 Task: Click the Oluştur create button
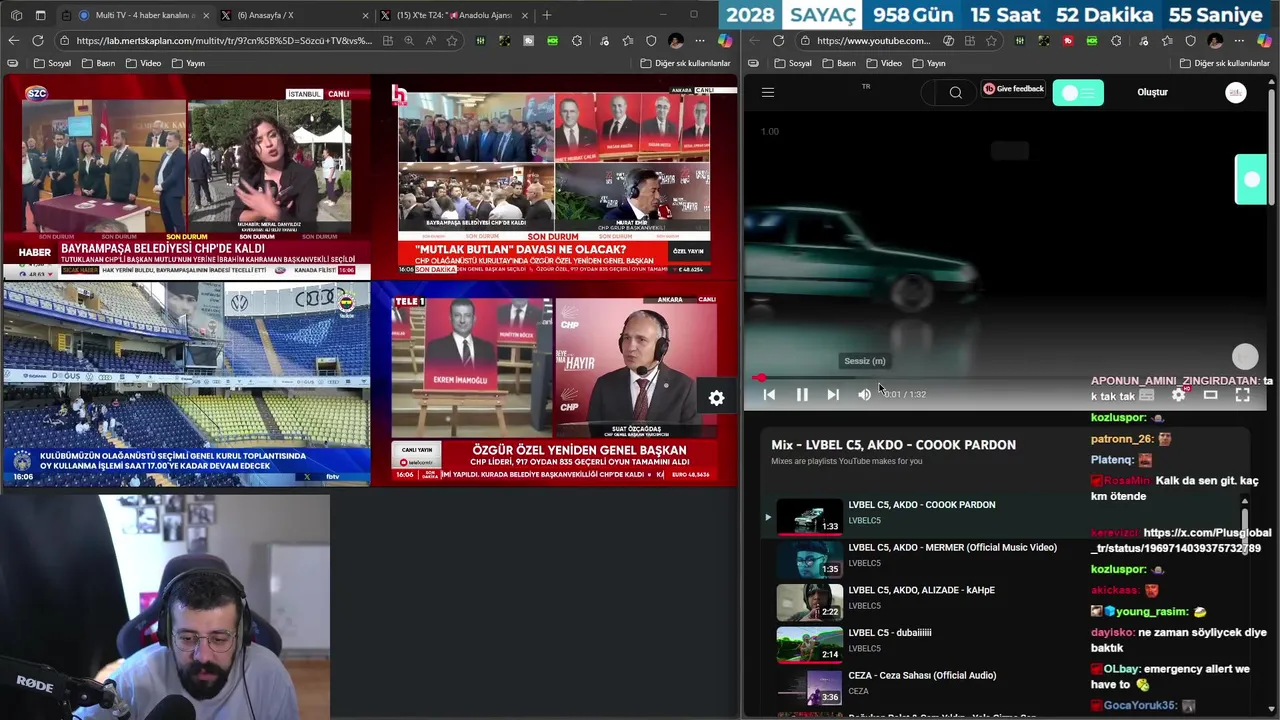point(1152,92)
